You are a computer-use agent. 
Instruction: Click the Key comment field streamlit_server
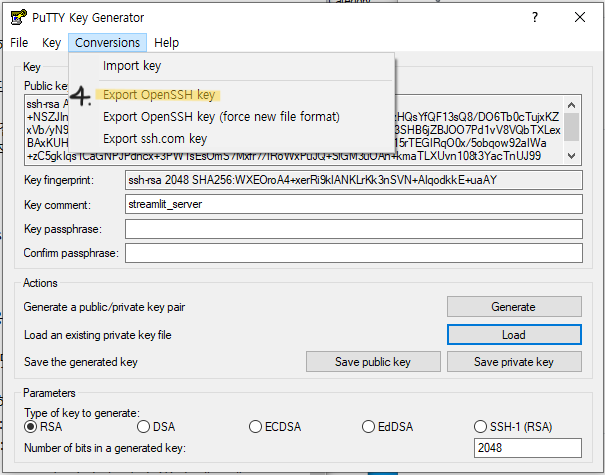coord(353,204)
